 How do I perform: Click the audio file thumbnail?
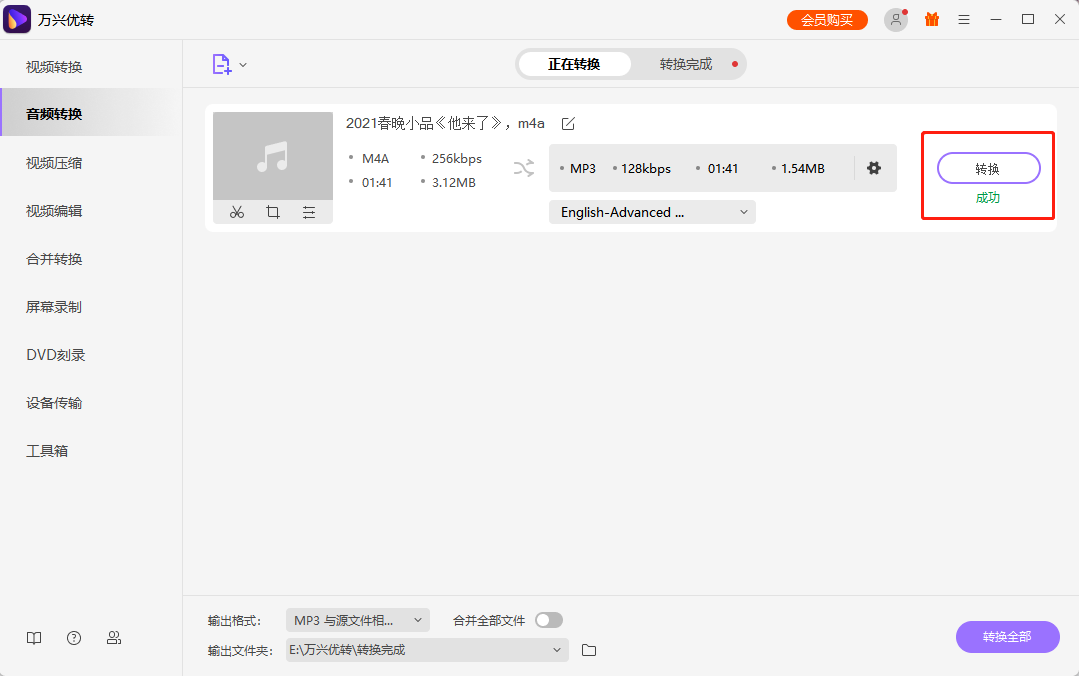[273, 156]
